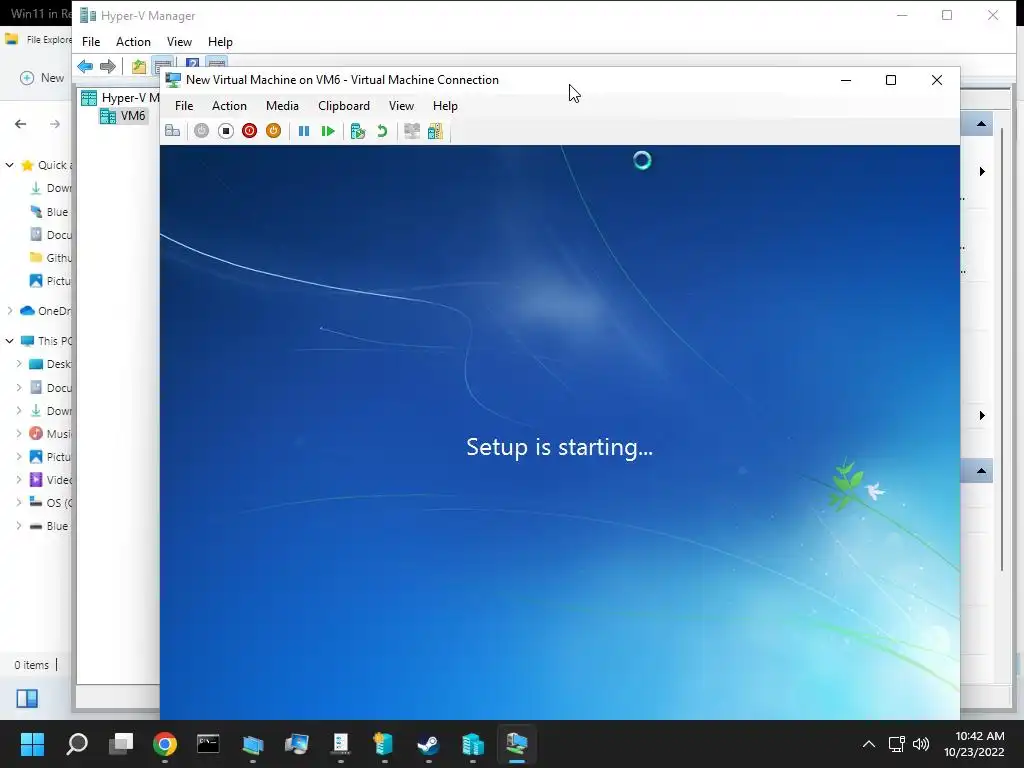Open Task View from taskbar

tap(121, 744)
